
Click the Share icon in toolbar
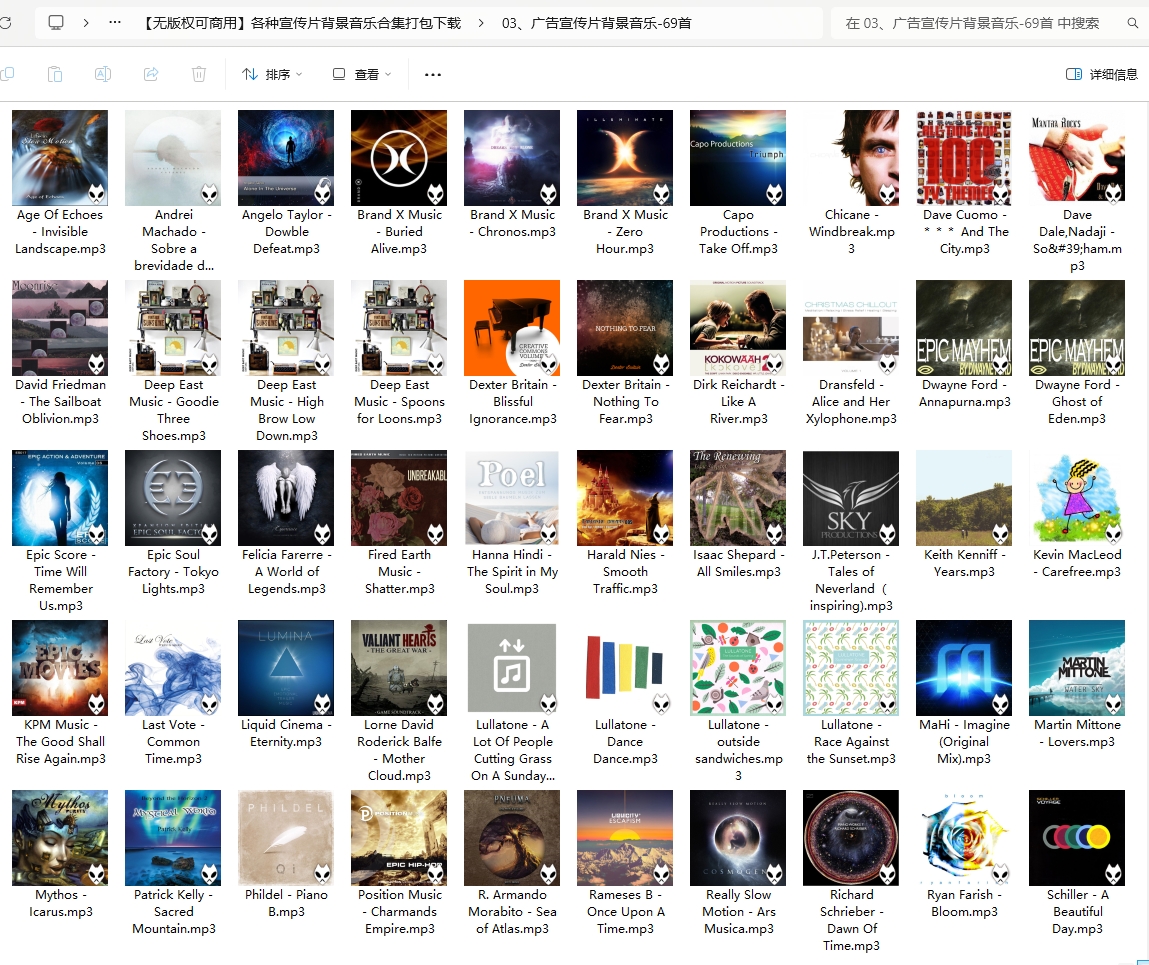[151, 74]
